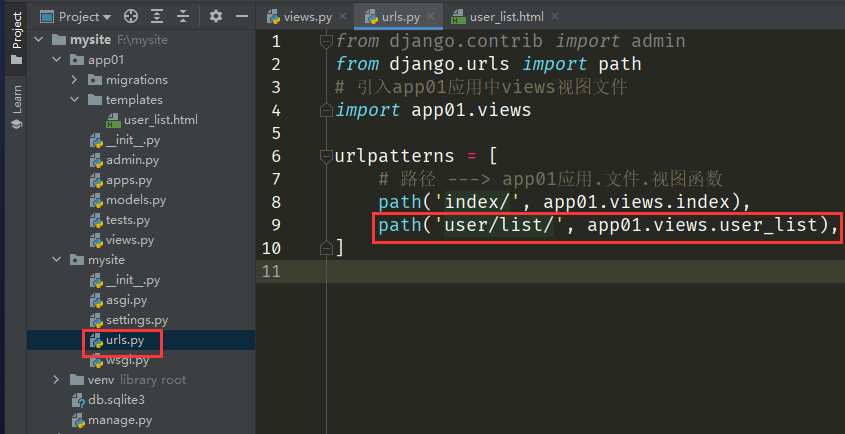Image resolution: width=845 pixels, height=434 pixels.
Task: Fold the import block at line 1
Action: (325, 40)
